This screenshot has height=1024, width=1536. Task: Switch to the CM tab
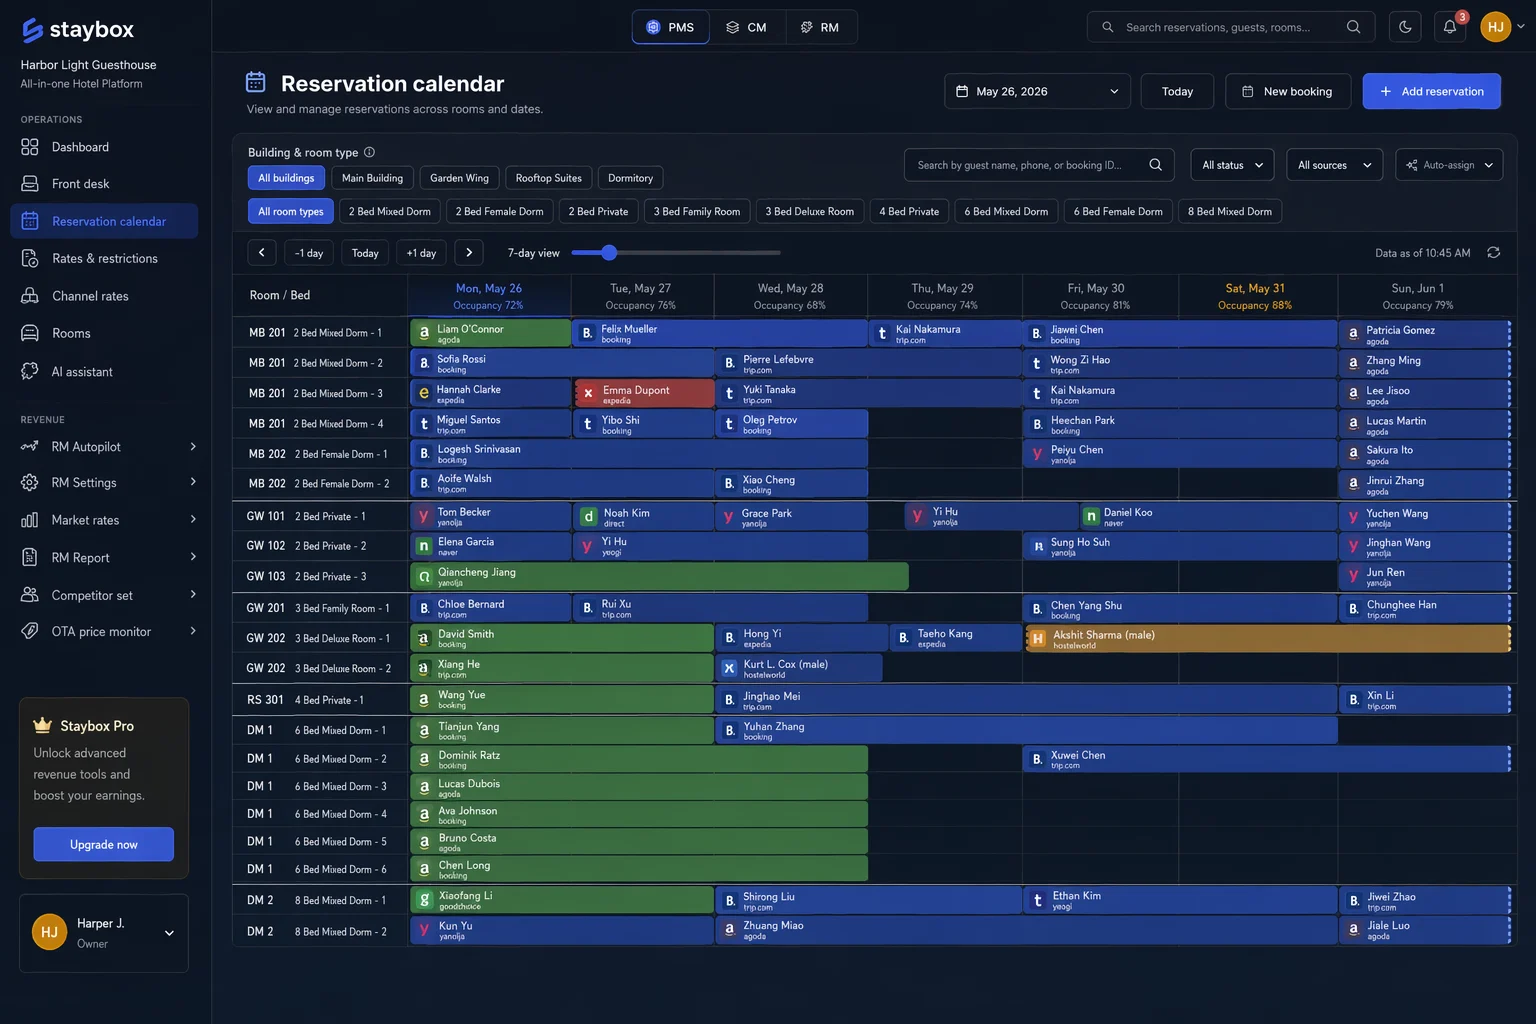(x=747, y=27)
